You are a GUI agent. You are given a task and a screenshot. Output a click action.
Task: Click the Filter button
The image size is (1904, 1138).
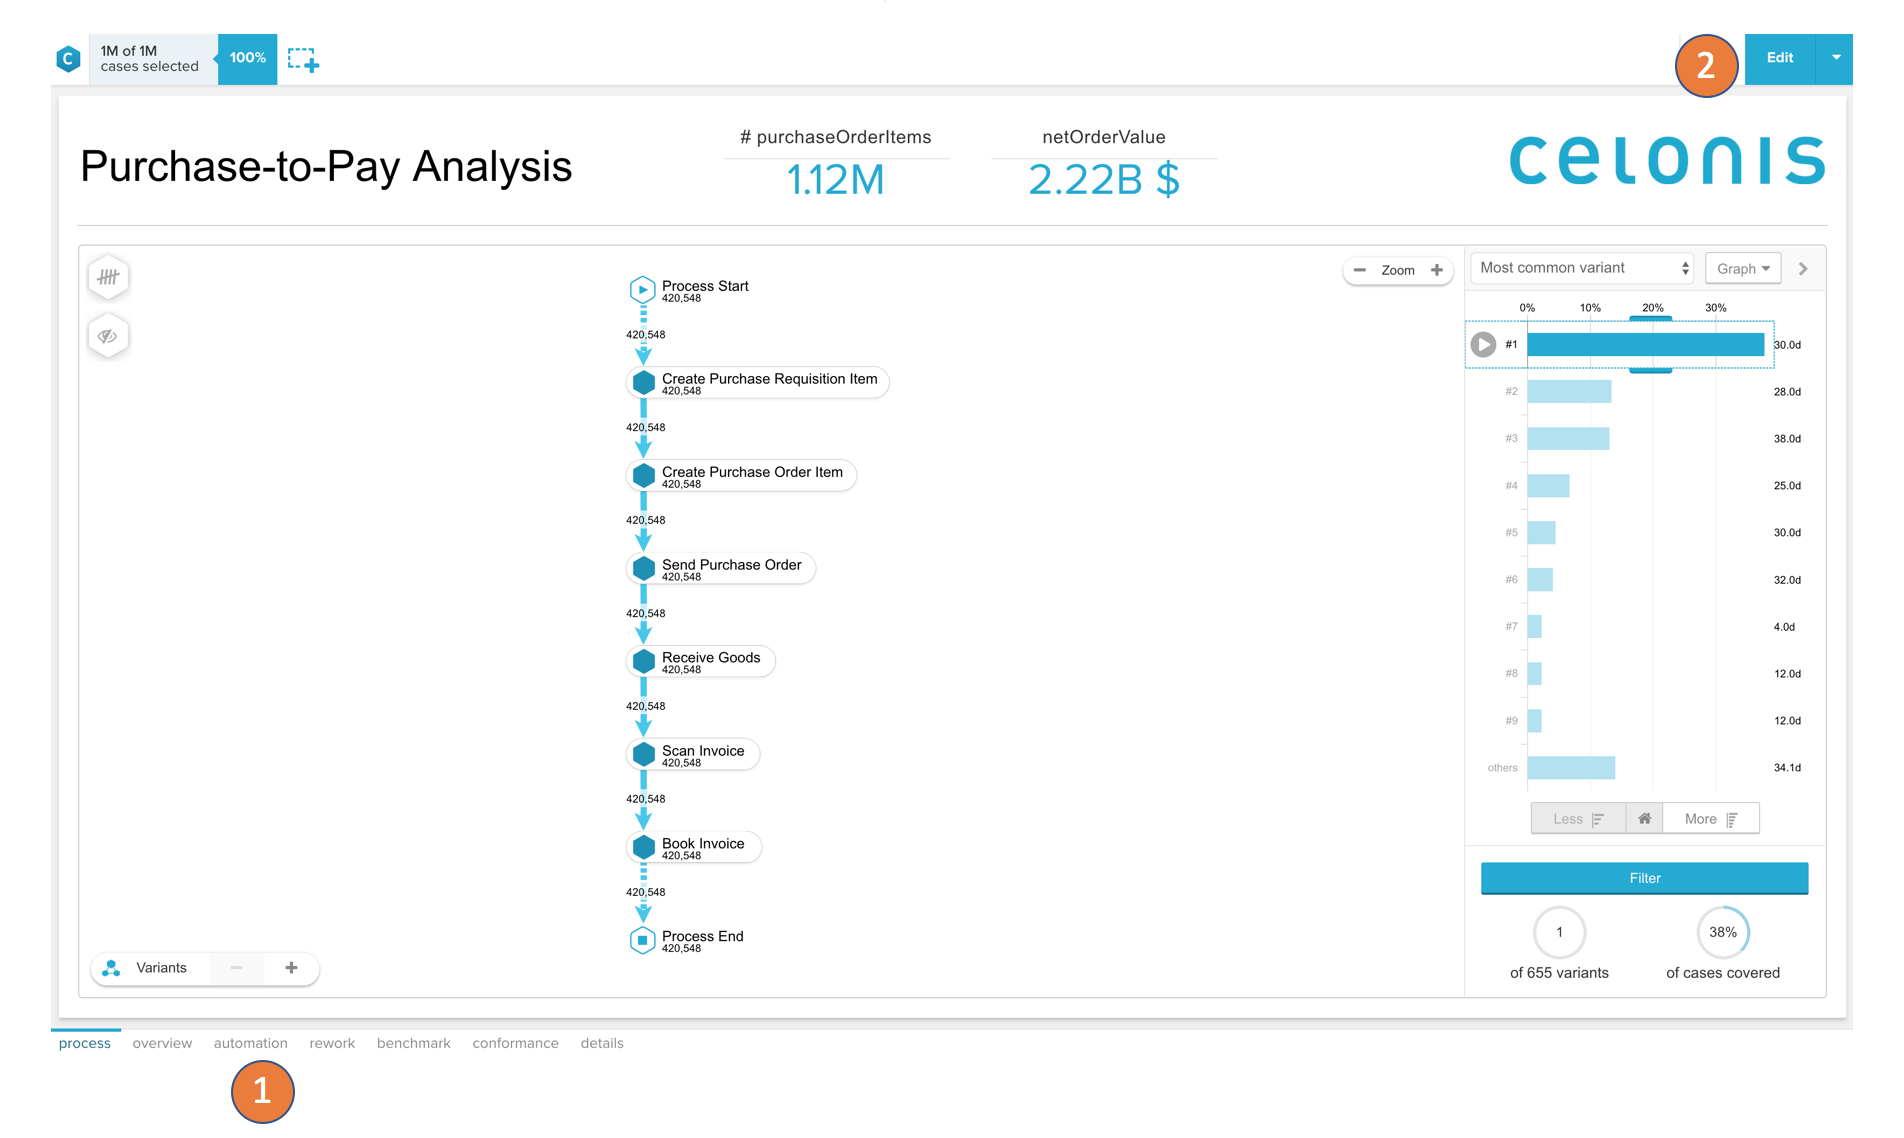click(x=1644, y=878)
